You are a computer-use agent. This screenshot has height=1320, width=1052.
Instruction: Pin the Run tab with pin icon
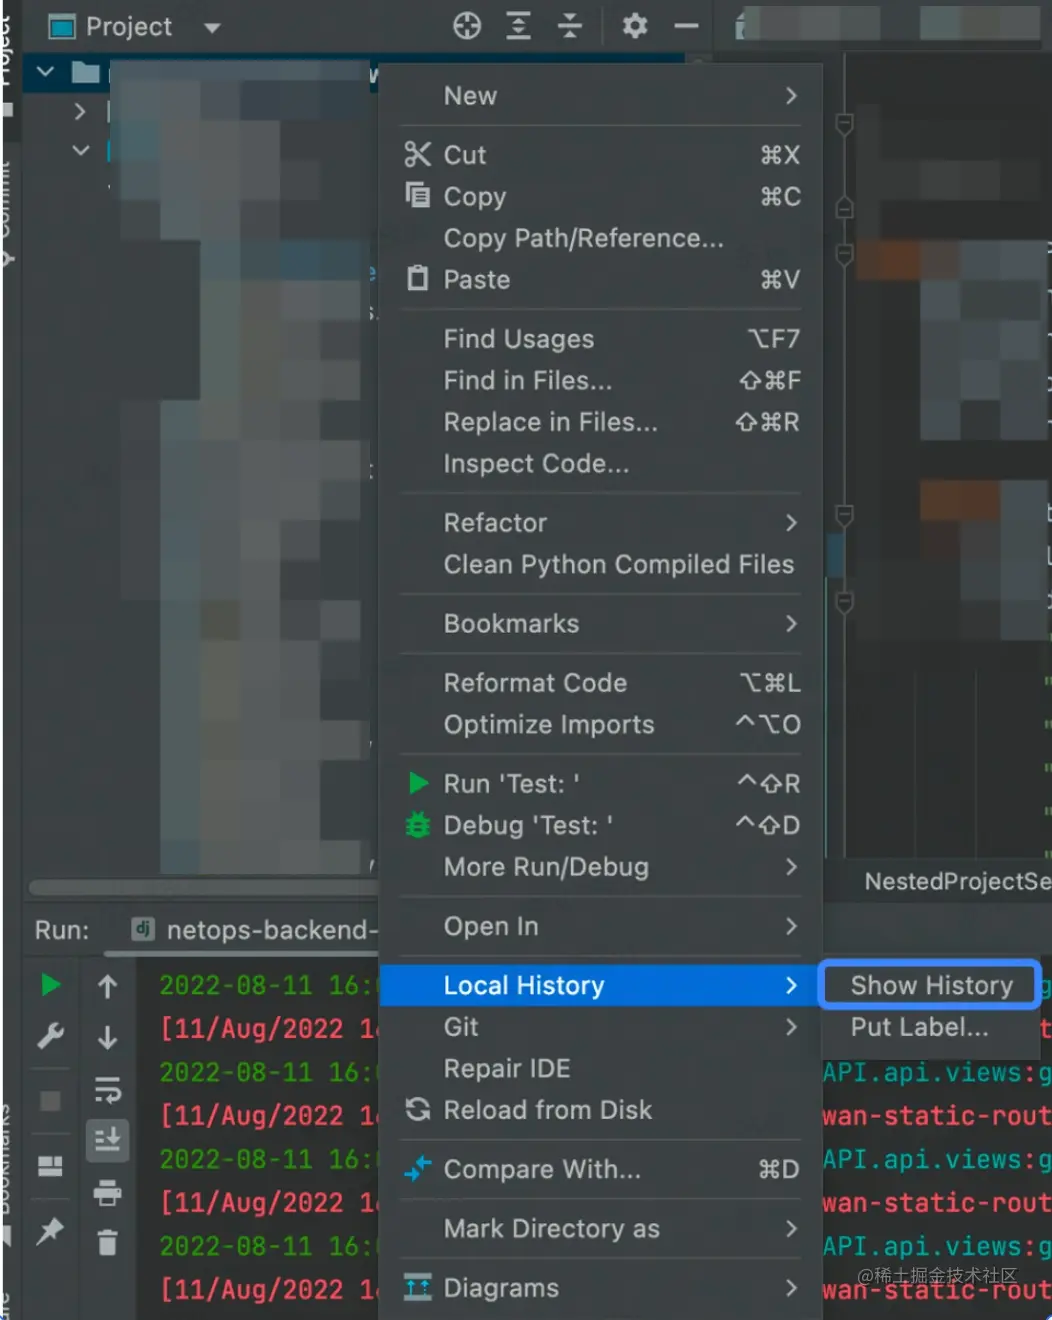(x=50, y=1231)
